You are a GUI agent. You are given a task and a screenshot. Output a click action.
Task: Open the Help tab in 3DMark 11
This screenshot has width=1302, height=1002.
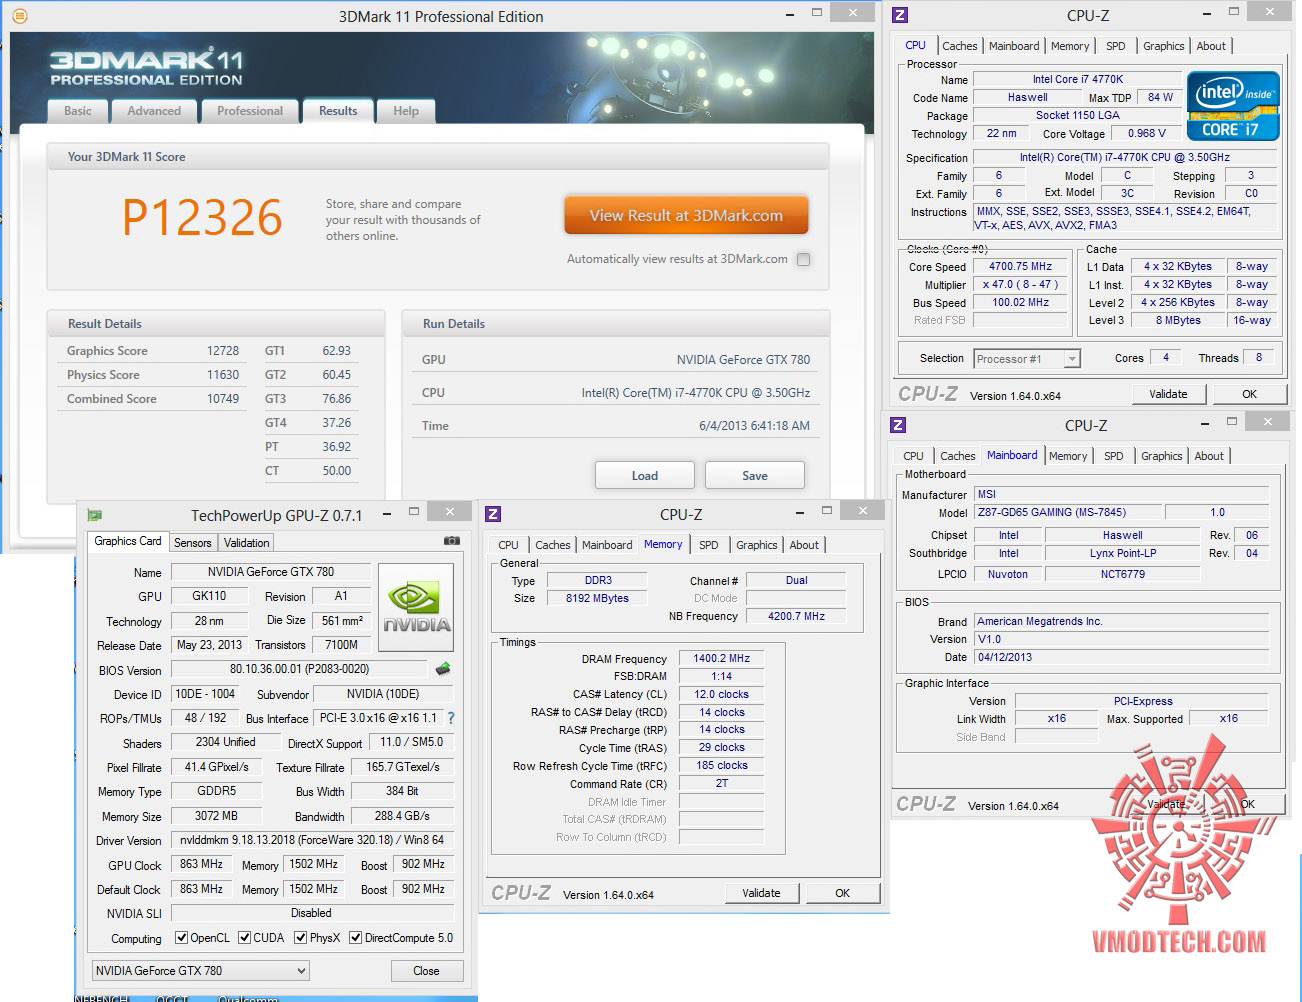pos(406,111)
